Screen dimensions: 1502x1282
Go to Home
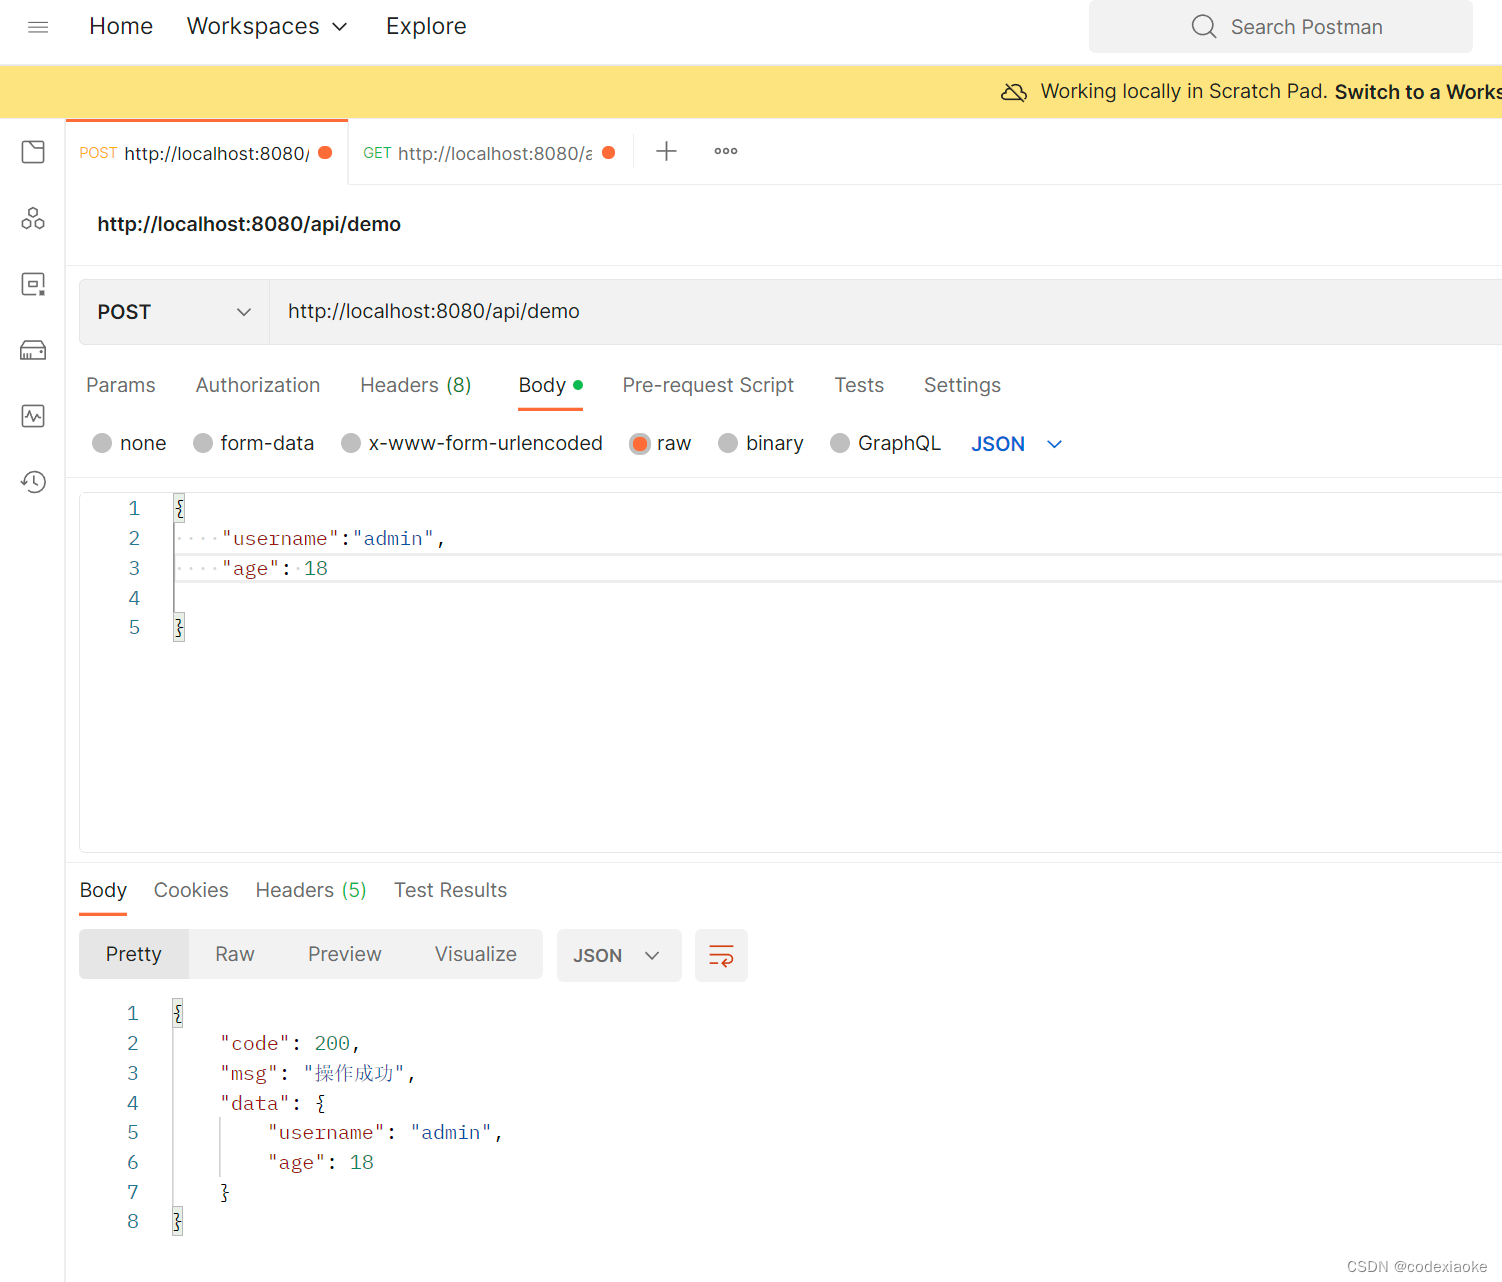coord(121,27)
